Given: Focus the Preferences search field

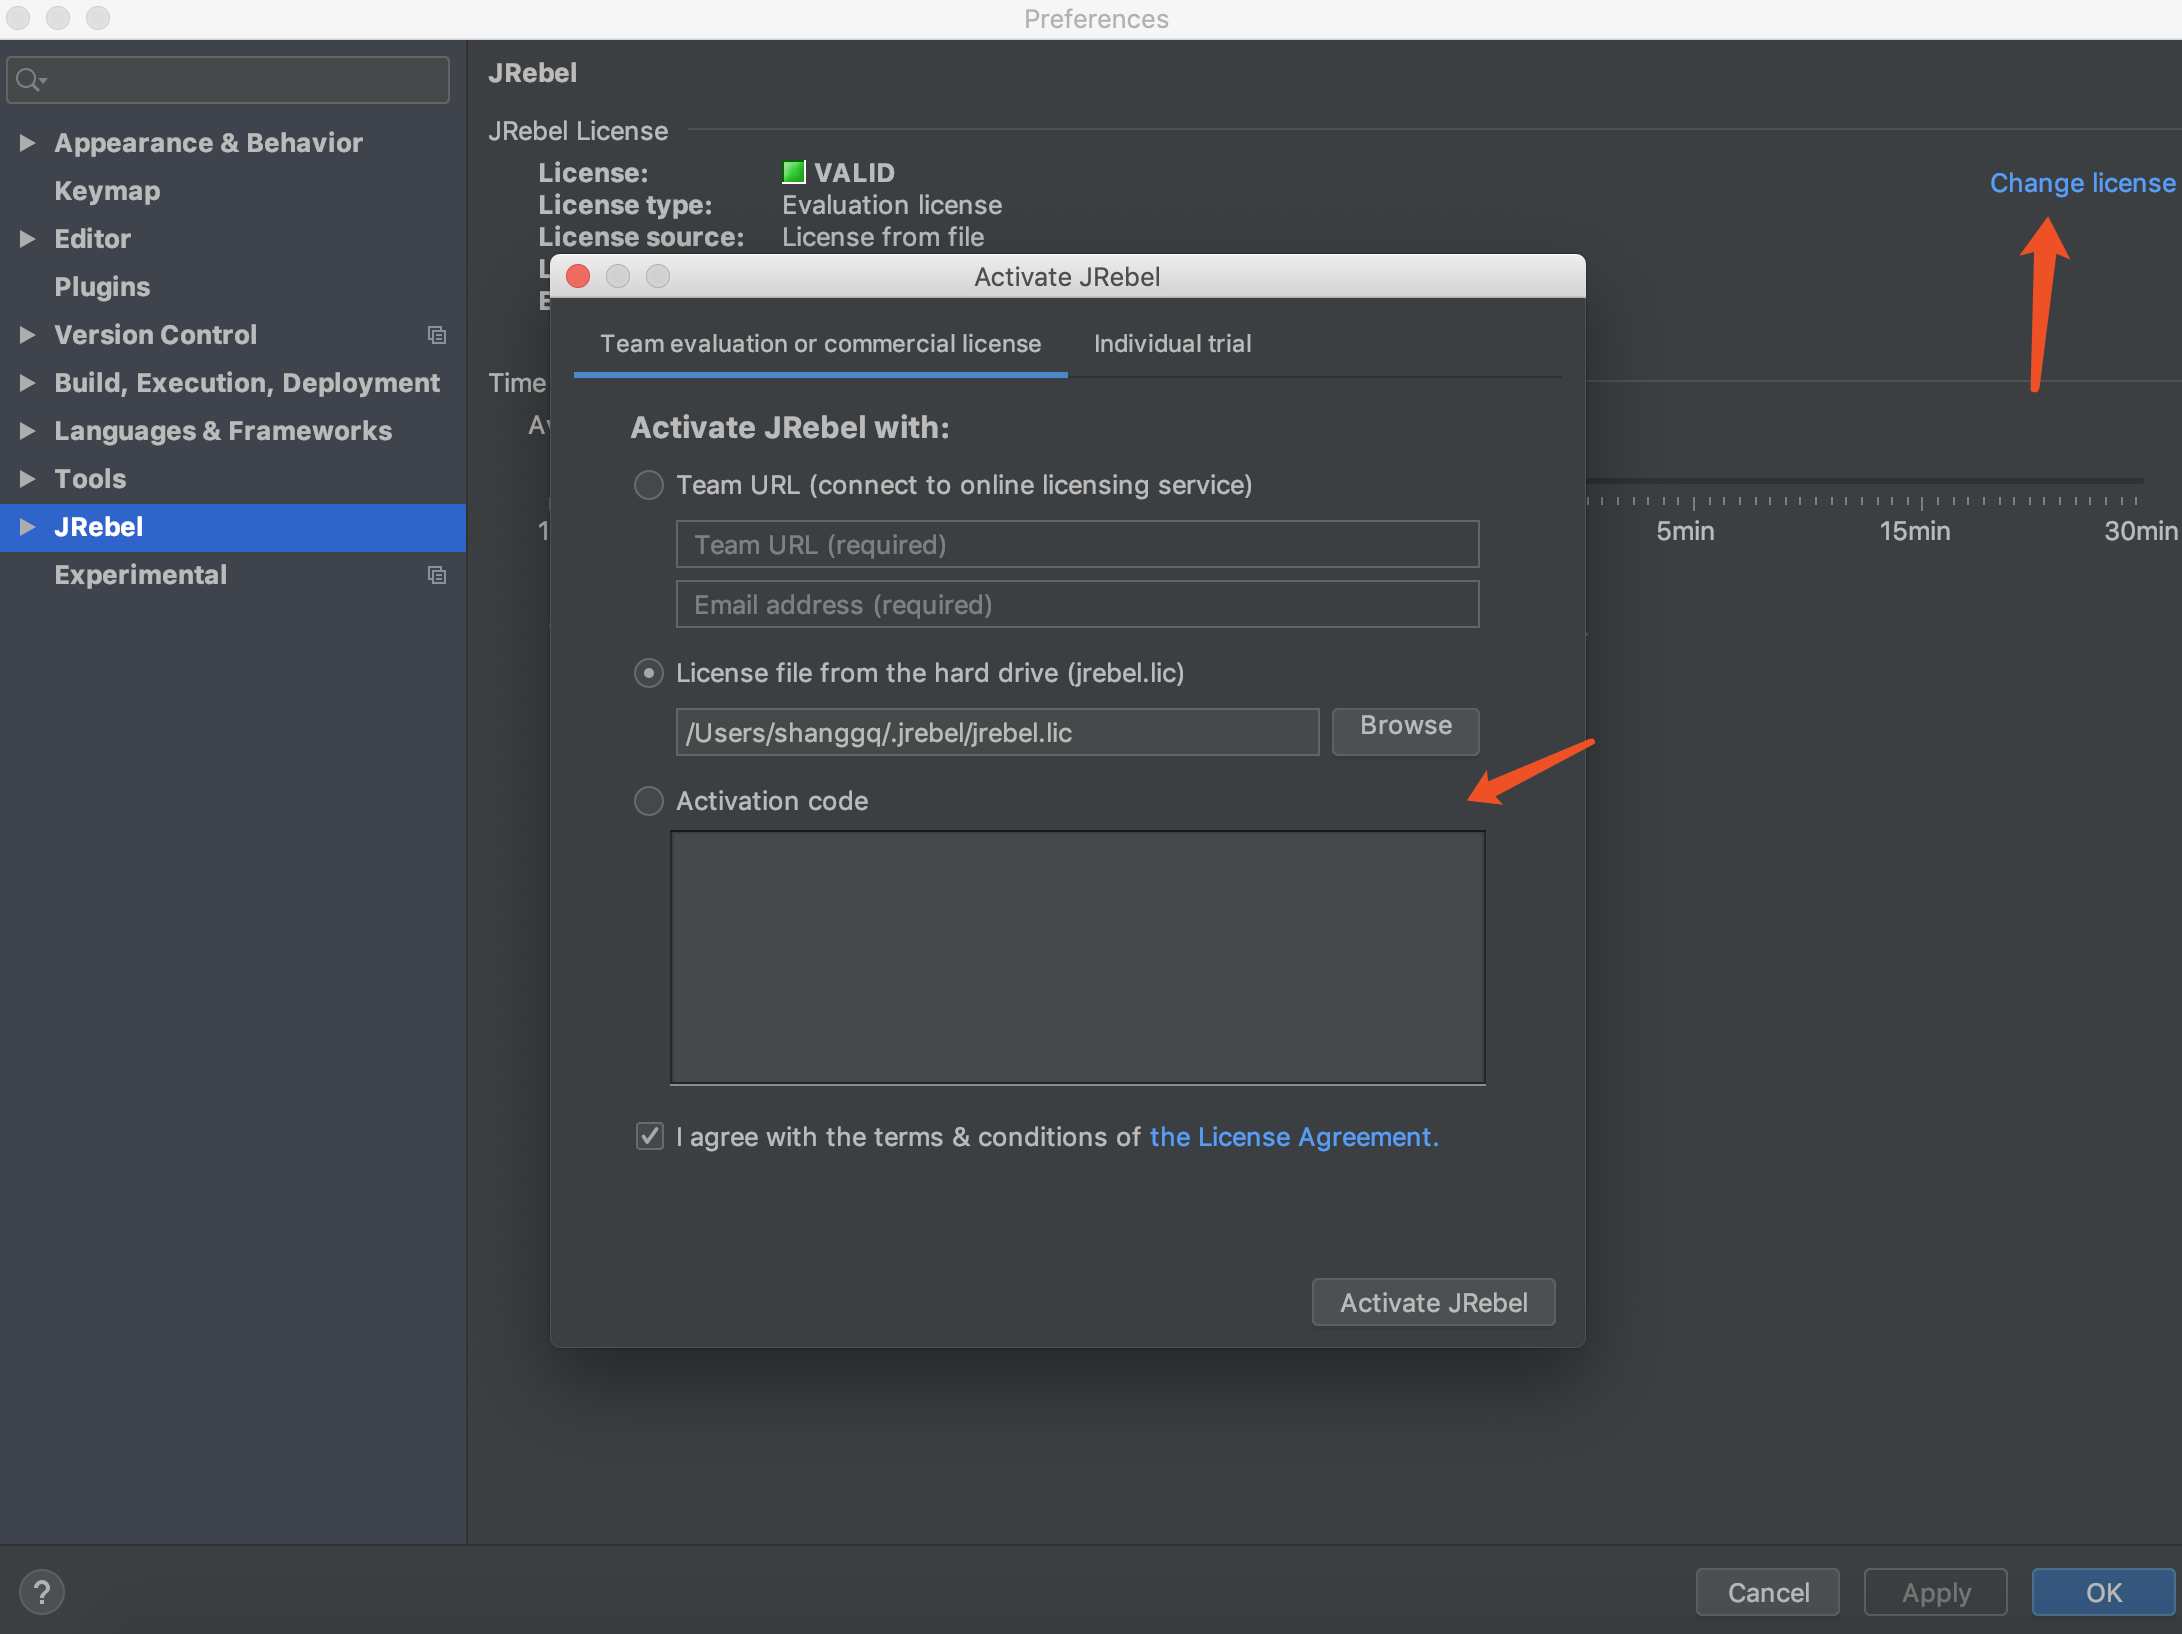Looking at the screenshot, I should (x=228, y=79).
